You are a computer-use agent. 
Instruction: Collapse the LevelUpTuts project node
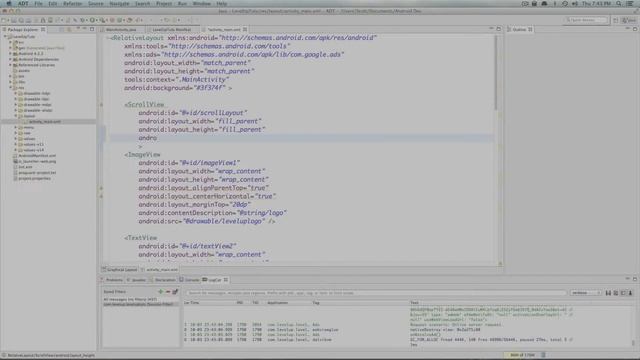point(5,37)
